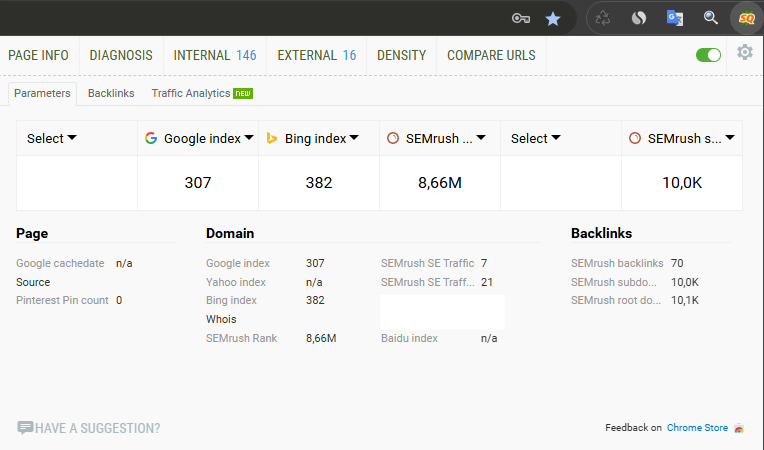Toggle the green SEOquake on/off switch
764x450 pixels.
(708, 55)
